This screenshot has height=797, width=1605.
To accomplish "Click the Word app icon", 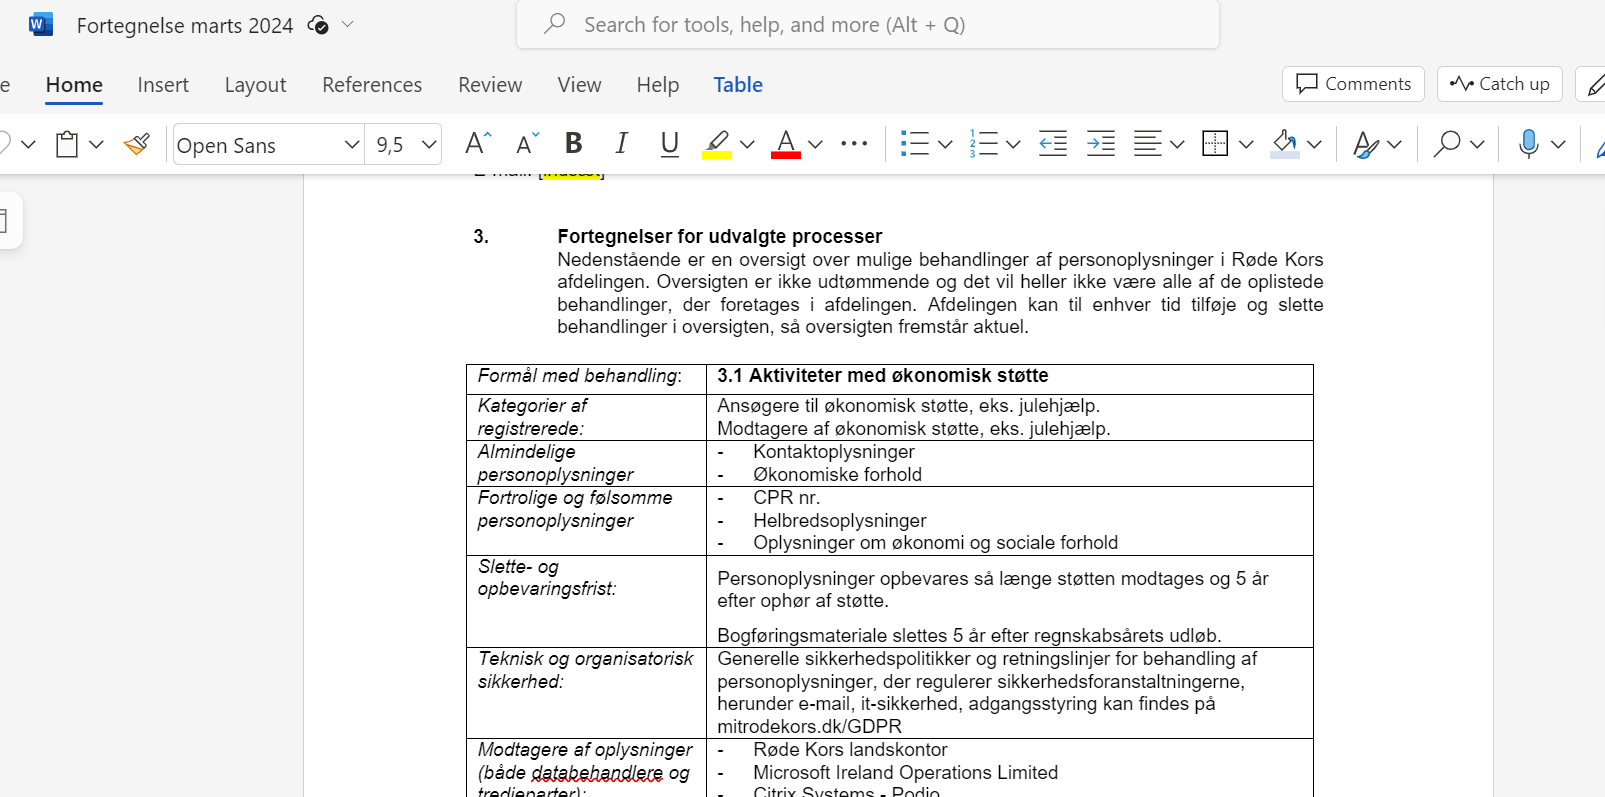I will (x=41, y=24).
